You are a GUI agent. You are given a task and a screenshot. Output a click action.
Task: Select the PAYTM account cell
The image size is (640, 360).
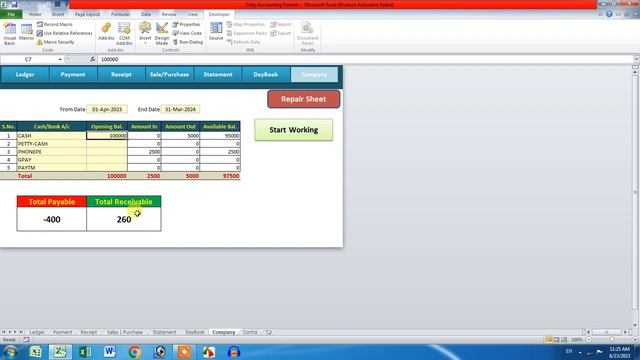(x=51, y=168)
